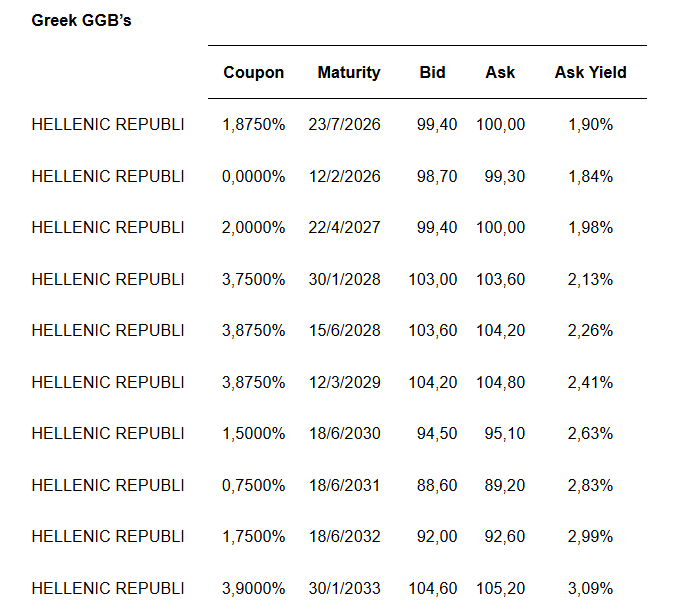Click the 2,99% ask yield value
This screenshot has height=607, width=693.
[590, 537]
